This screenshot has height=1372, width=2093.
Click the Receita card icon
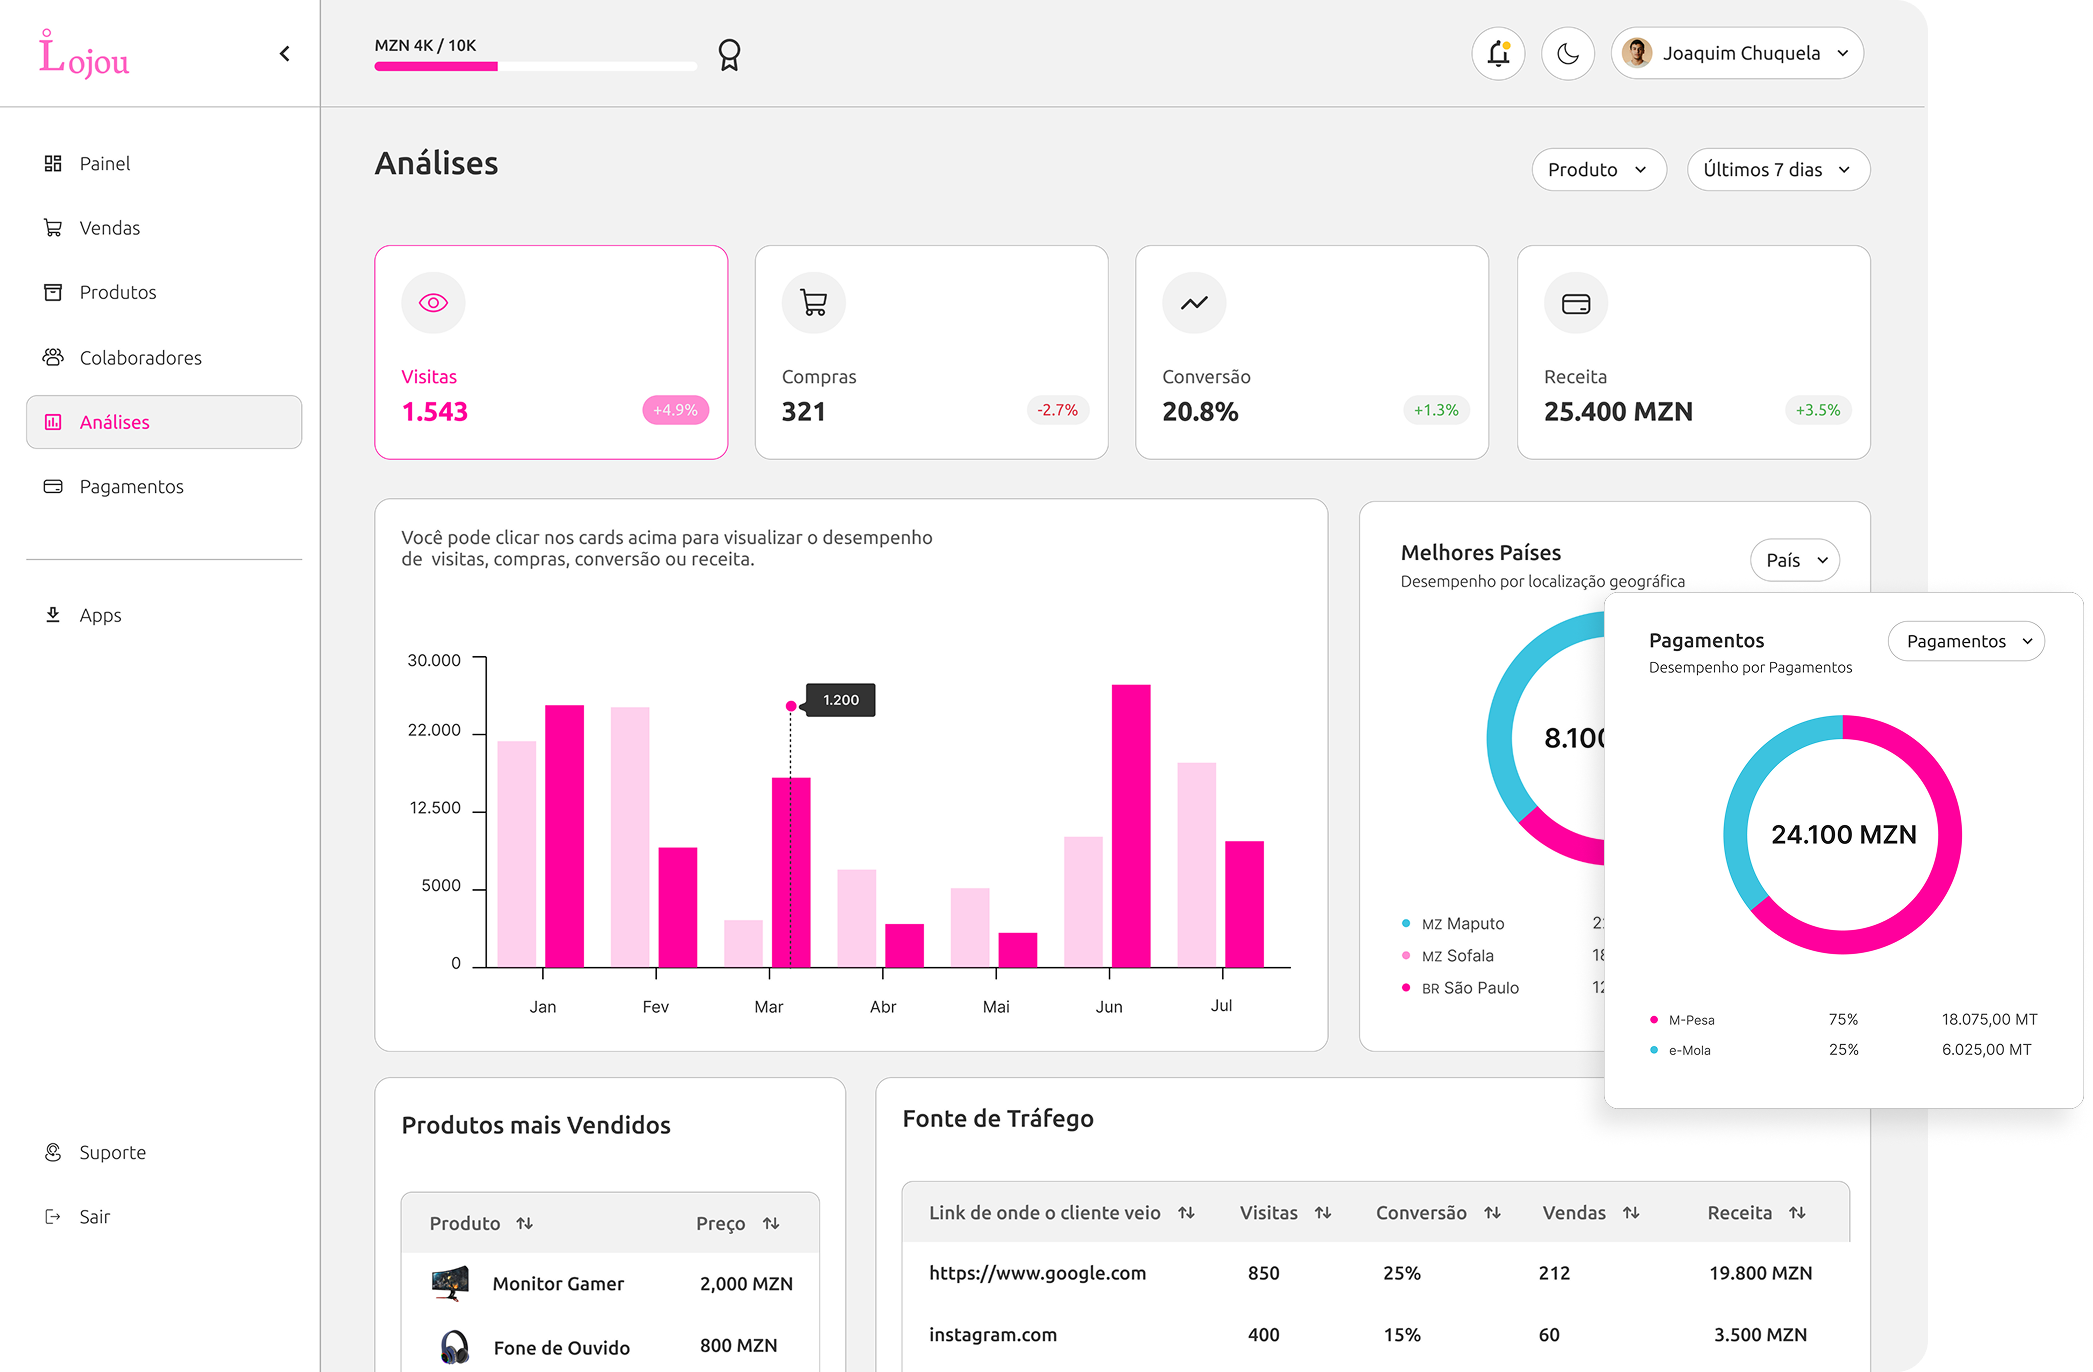click(1576, 303)
